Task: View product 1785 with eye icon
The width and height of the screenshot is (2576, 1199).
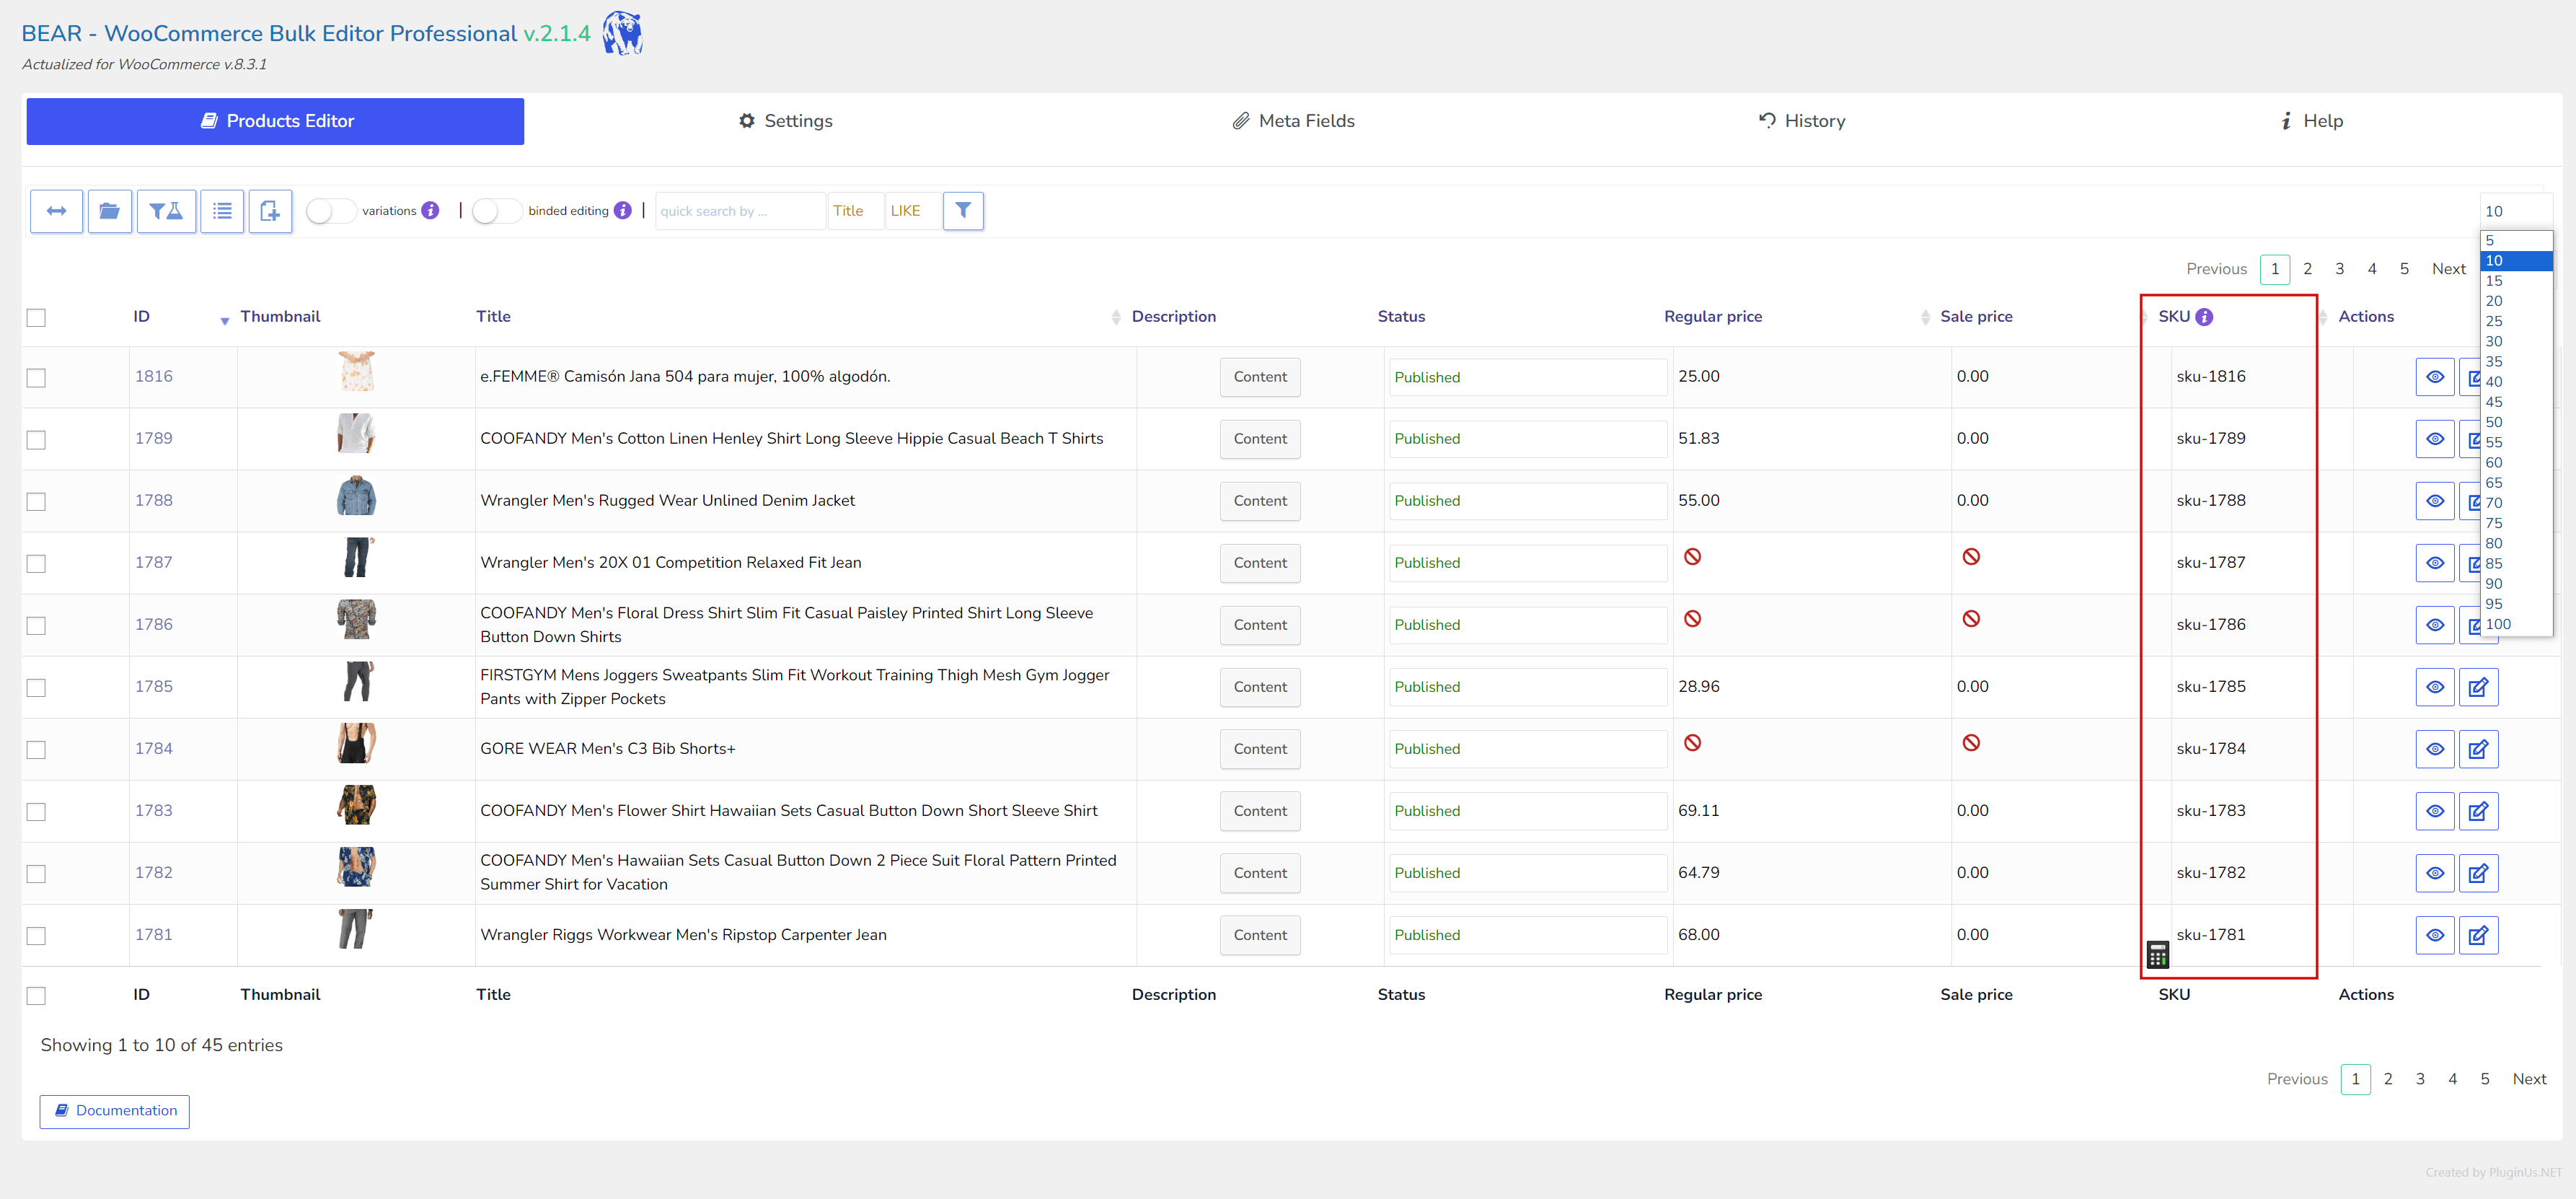Action: point(2435,687)
